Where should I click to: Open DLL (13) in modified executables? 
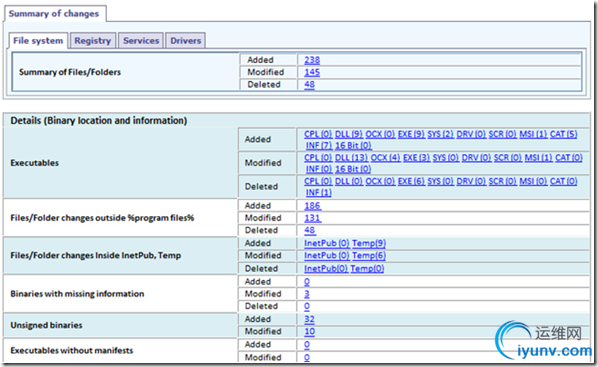tap(351, 158)
